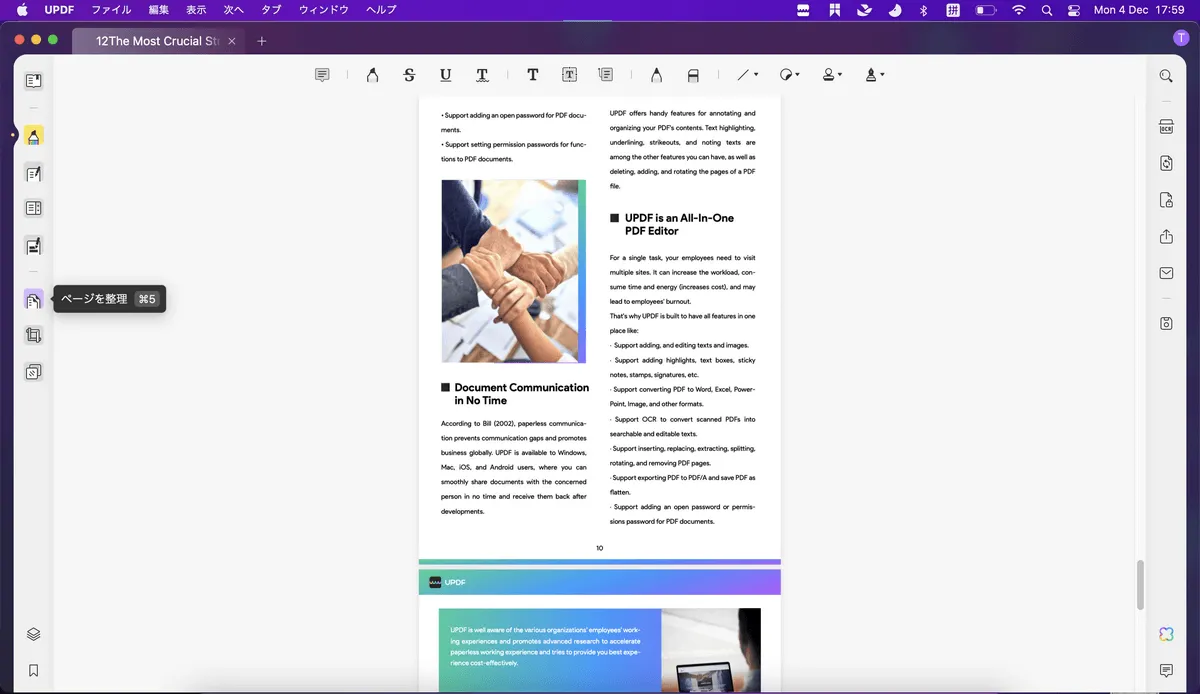Screen dimensions: 1200x694
Task: Click the Wi-Fi status icon
Action: pos(1019,10)
